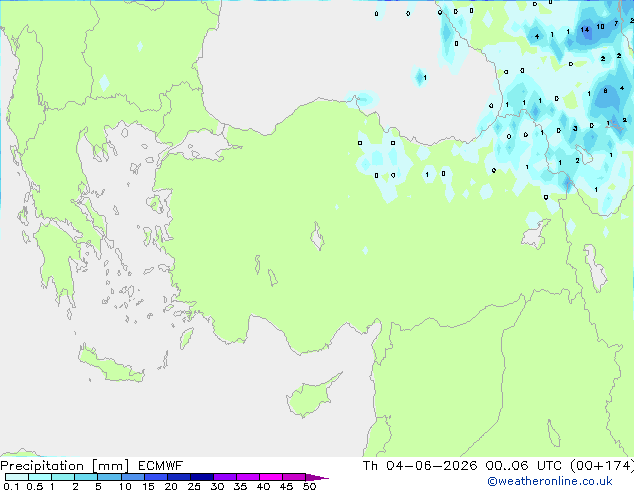Click the "ECMWF" model label
The height and width of the screenshot is (490, 634).
(x=161, y=466)
